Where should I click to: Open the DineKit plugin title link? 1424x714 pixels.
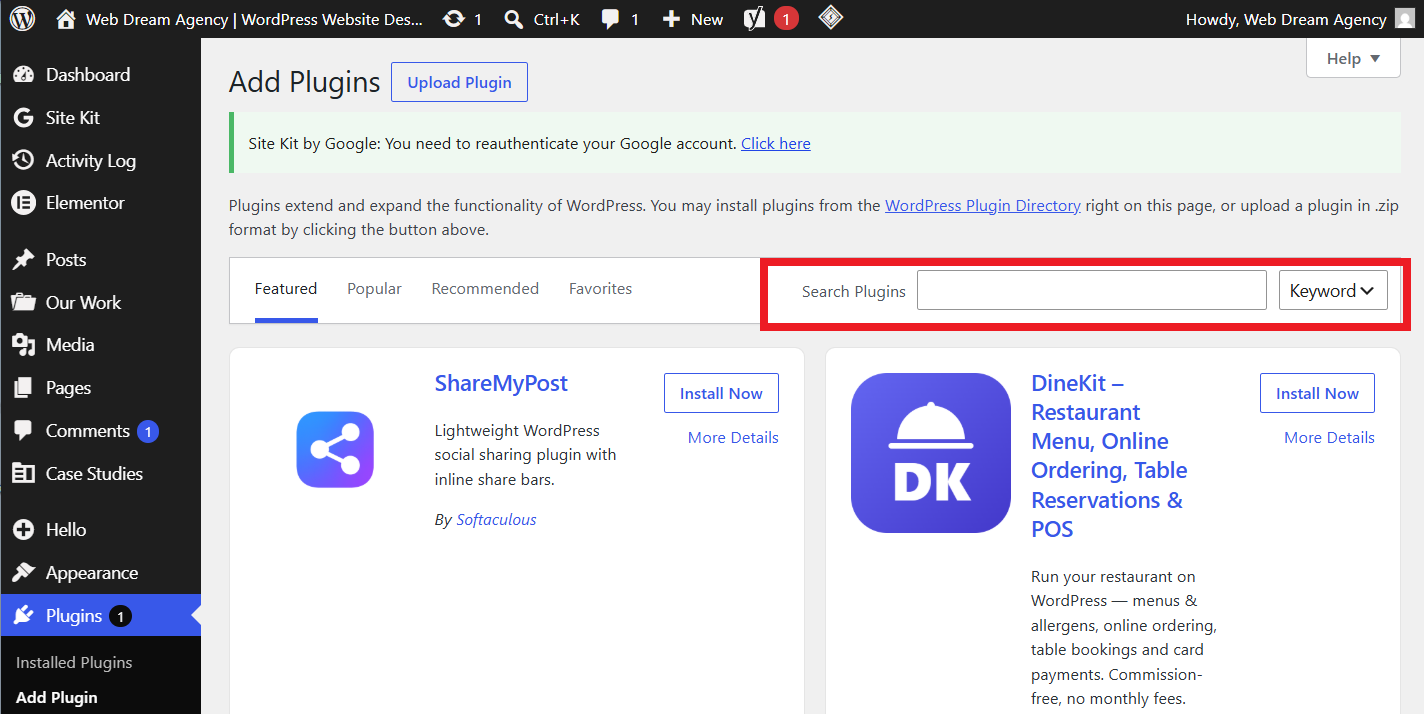pyautogui.click(x=1109, y=456)
